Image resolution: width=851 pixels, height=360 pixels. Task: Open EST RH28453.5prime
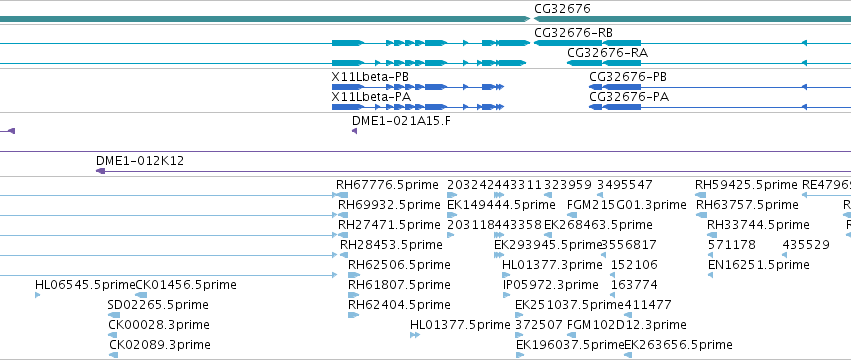pos(391,245)
